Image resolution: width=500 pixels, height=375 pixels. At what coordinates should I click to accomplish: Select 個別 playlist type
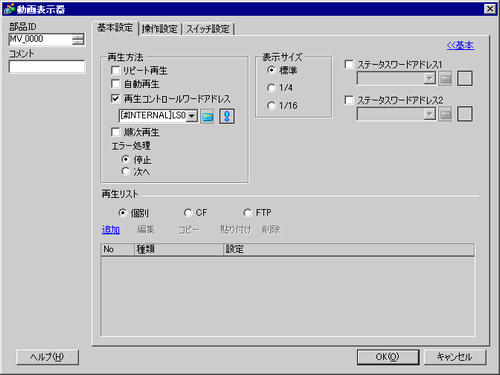[x=123, y=212]
